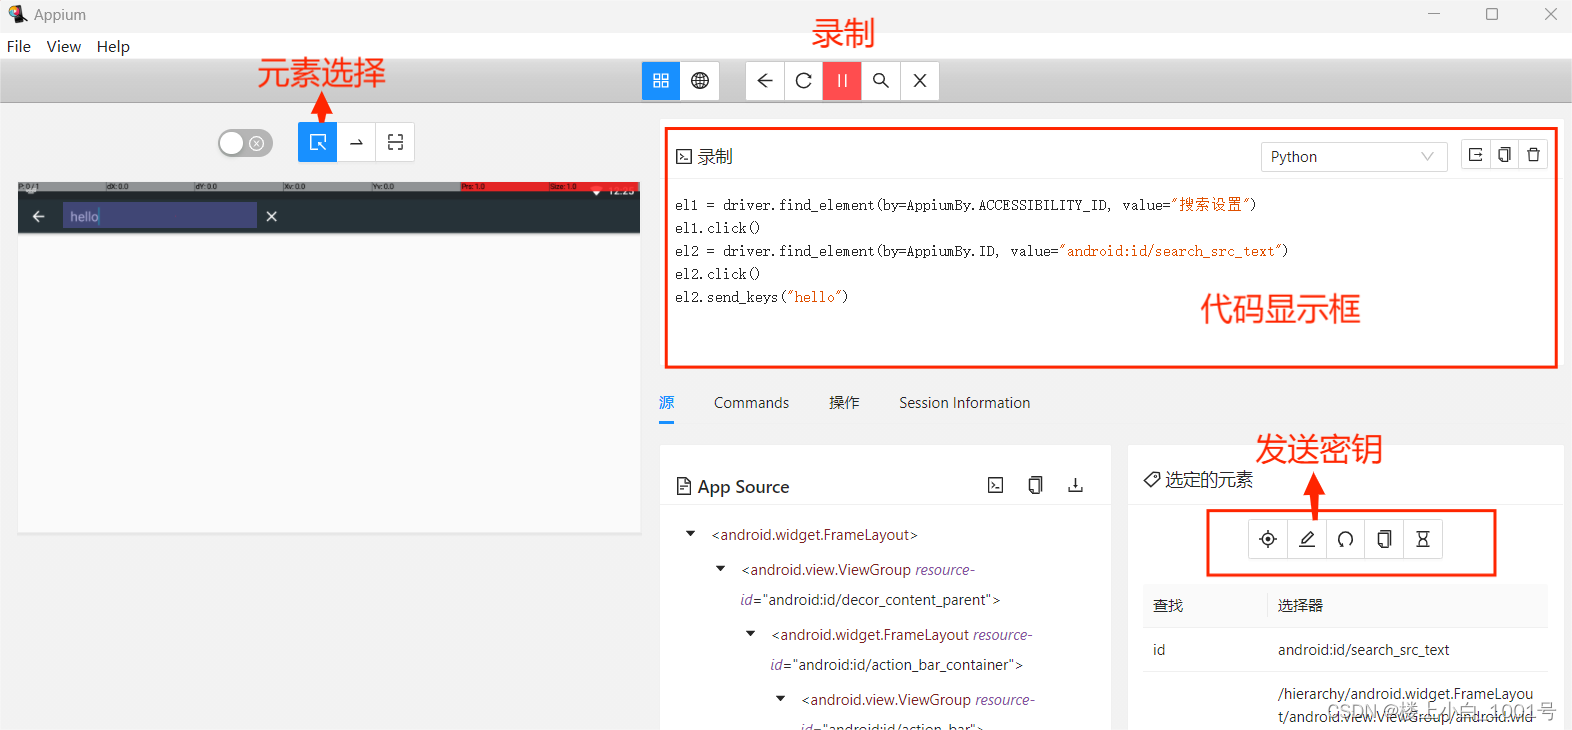Viewport: 1572px width, 730px height.
Task: Switch to web/hybrid app mode globe icon
Action: (x=700, y=81)
